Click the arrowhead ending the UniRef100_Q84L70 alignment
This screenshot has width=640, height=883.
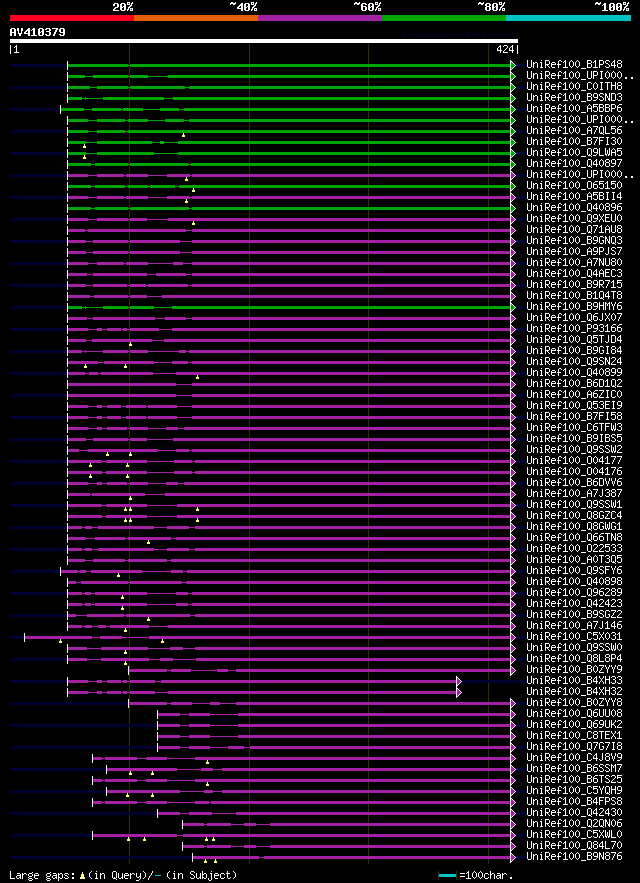click(x=513, y=846)
